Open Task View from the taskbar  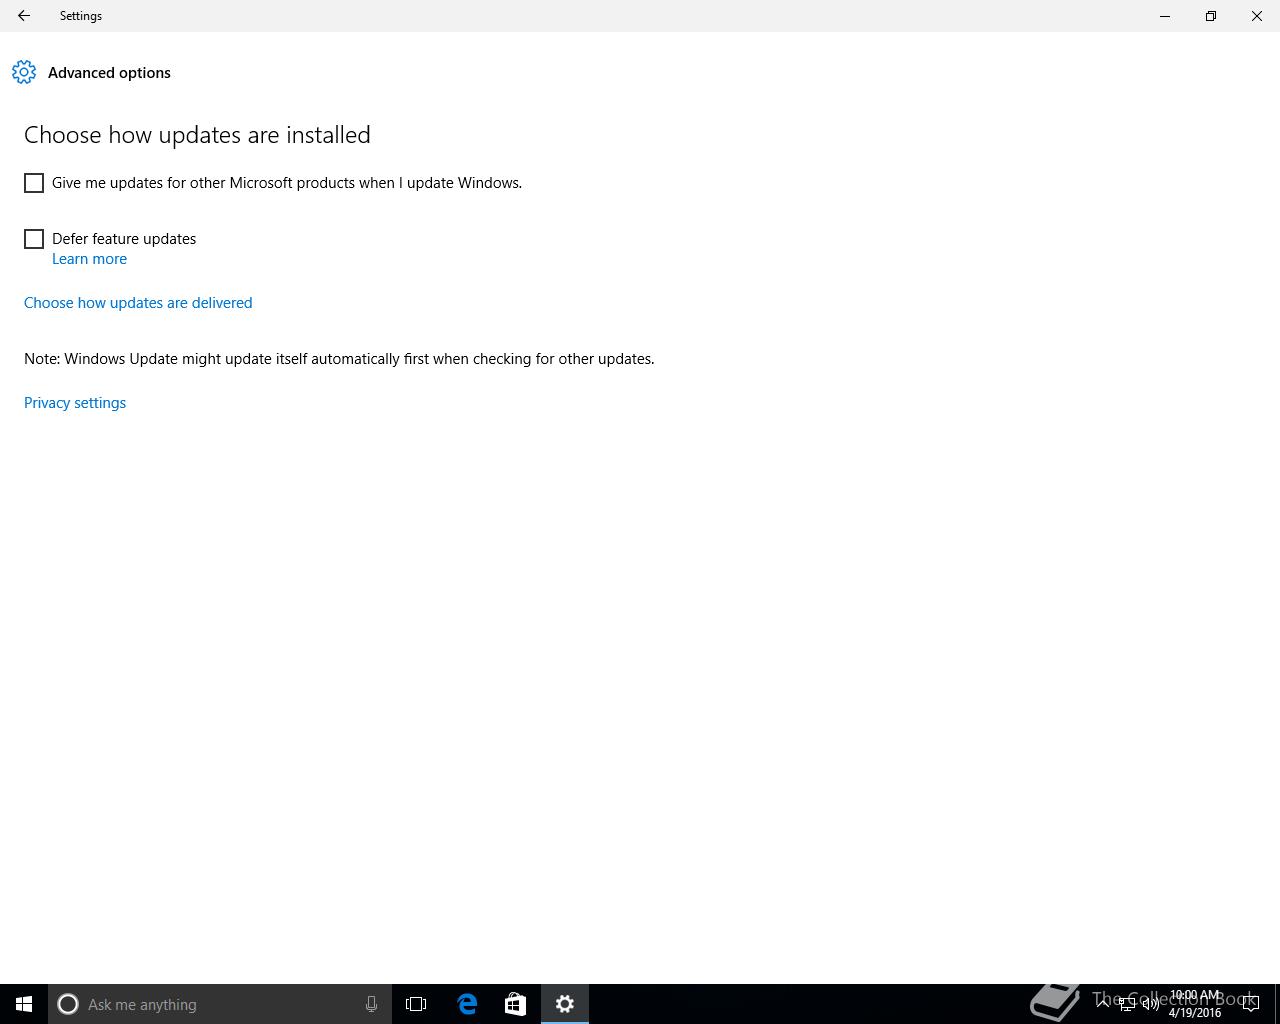(x=416, y=1004)
